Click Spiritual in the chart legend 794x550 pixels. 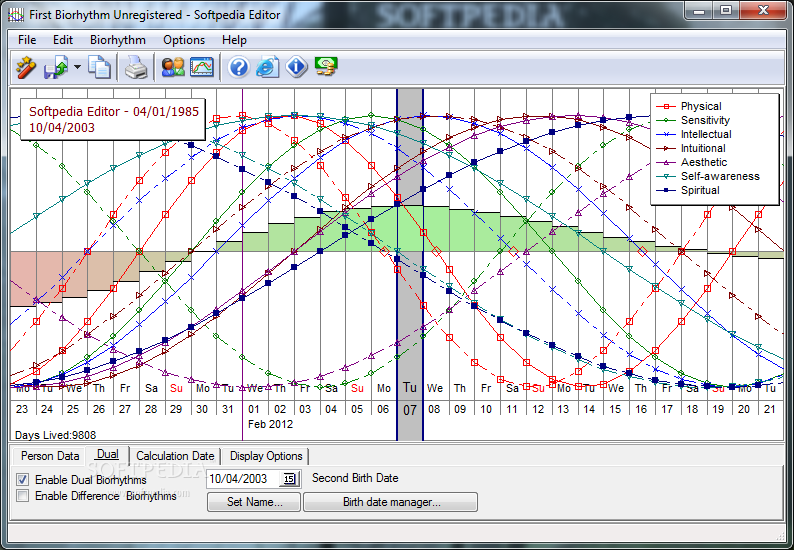[700, 190]
